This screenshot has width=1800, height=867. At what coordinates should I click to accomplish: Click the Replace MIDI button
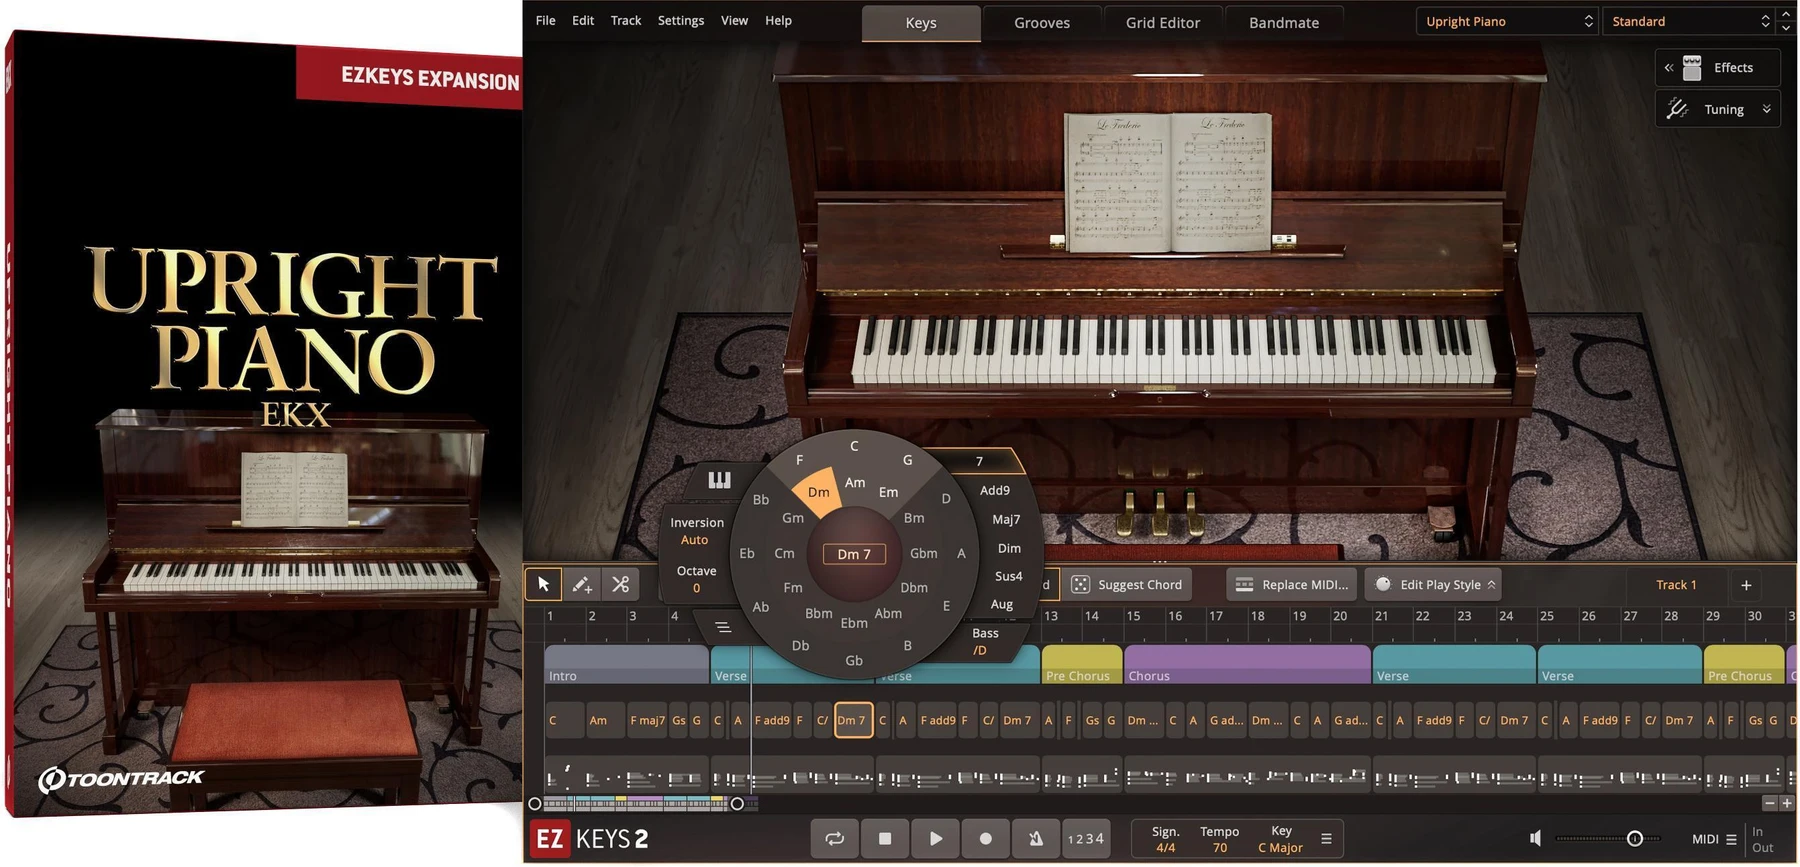pos(1294,585)
